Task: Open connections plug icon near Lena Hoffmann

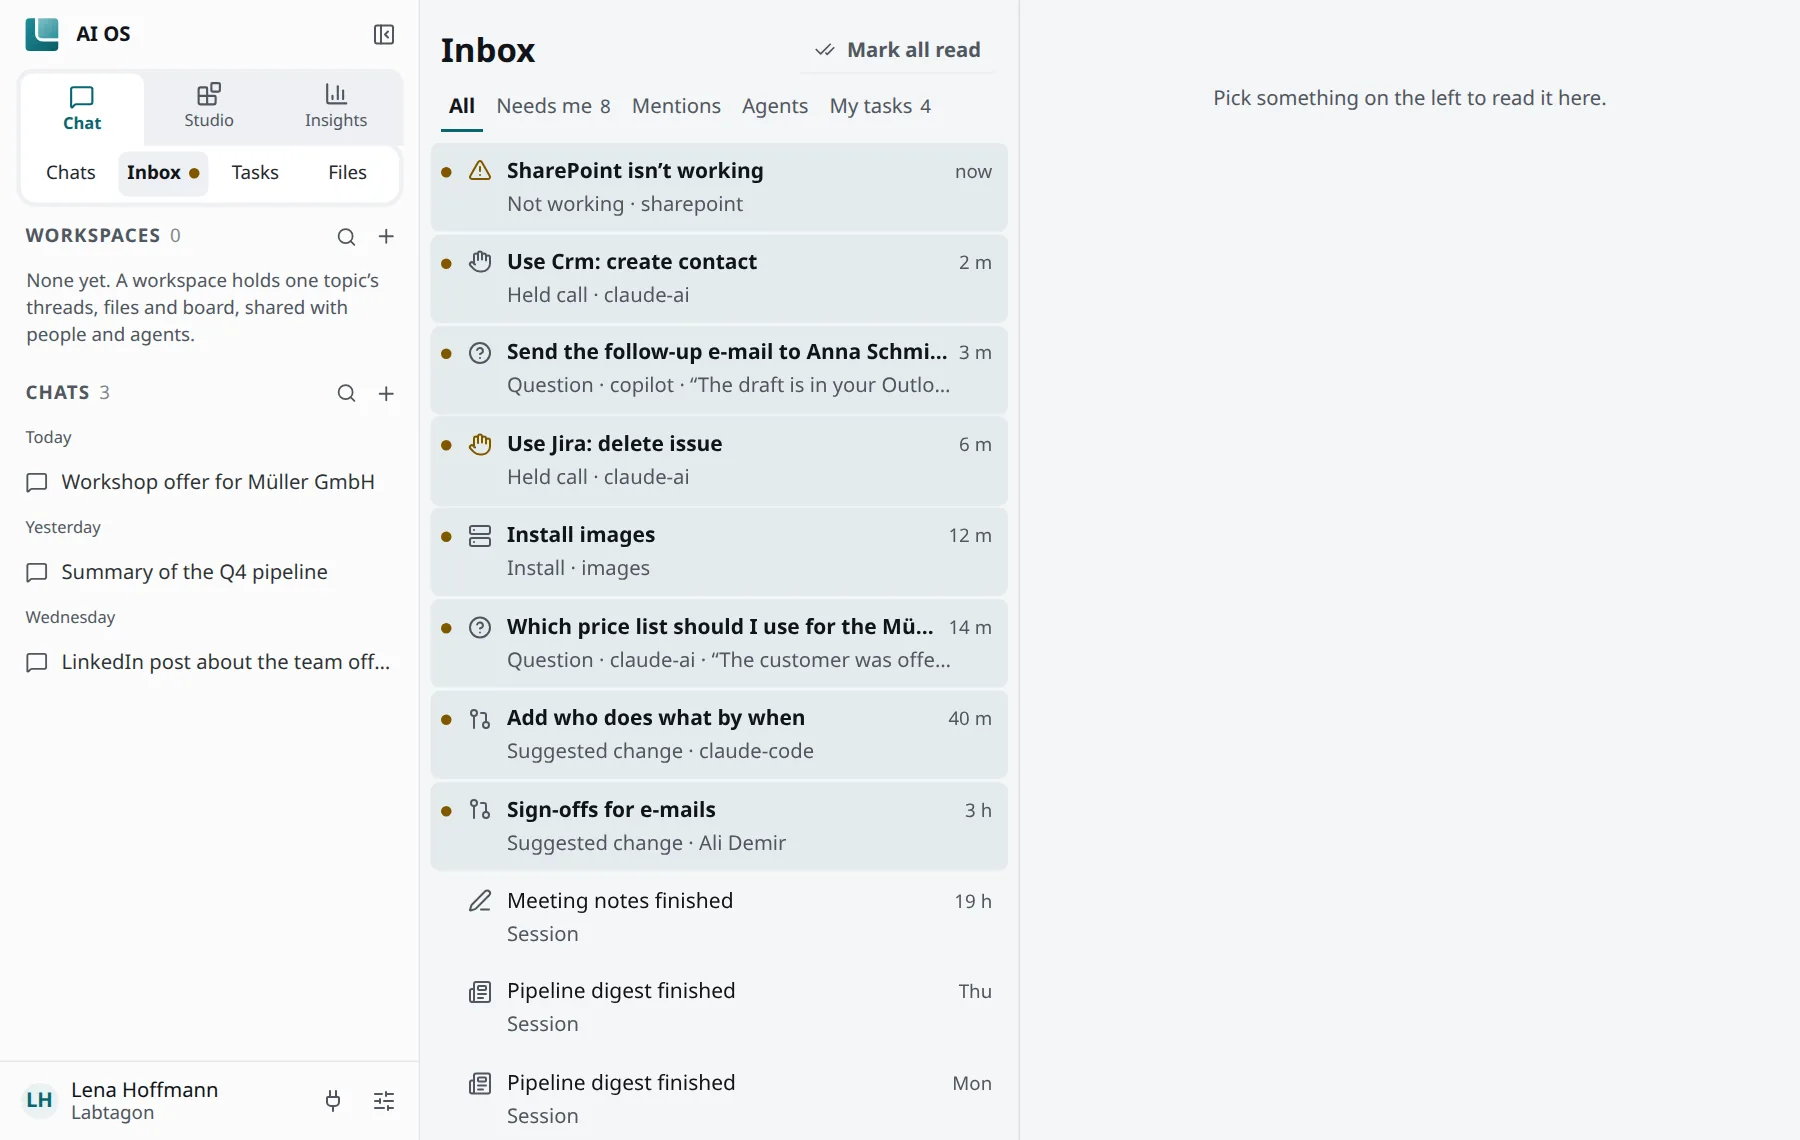Action: point(333,1101)
